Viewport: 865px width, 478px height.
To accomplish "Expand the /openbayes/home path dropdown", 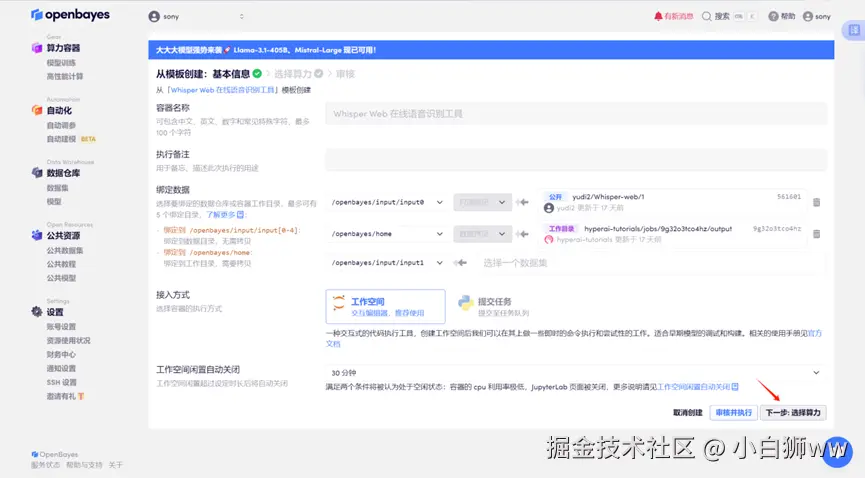I will click(x=387, y=234).
